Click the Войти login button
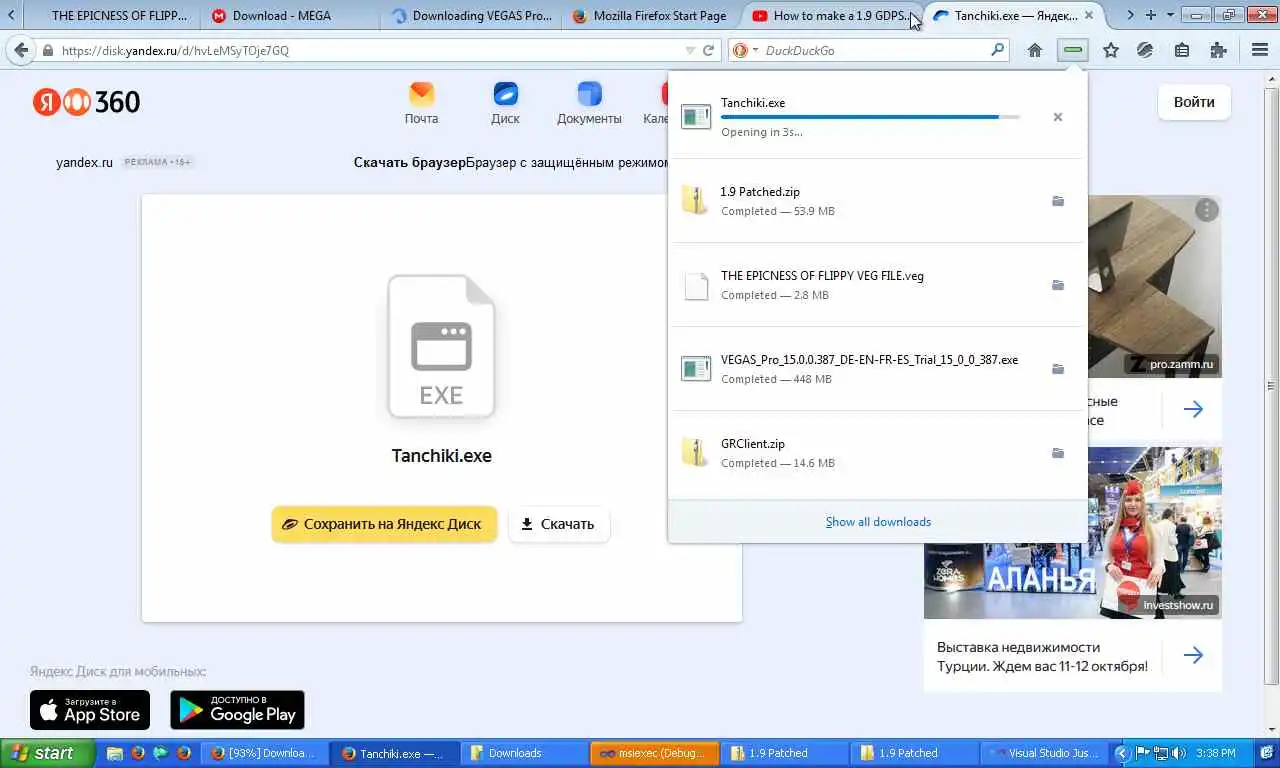Screen dimensions: 1280x768 [x=1194, y=102]
